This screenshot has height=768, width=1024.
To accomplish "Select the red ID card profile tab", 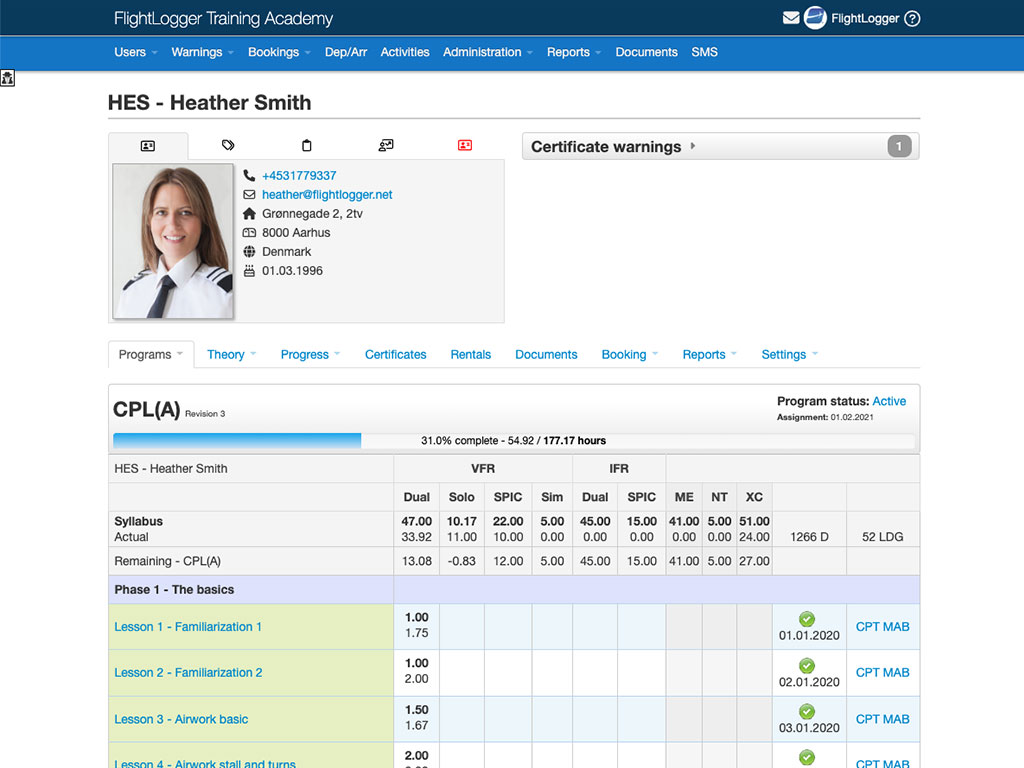I will [465, 146].
